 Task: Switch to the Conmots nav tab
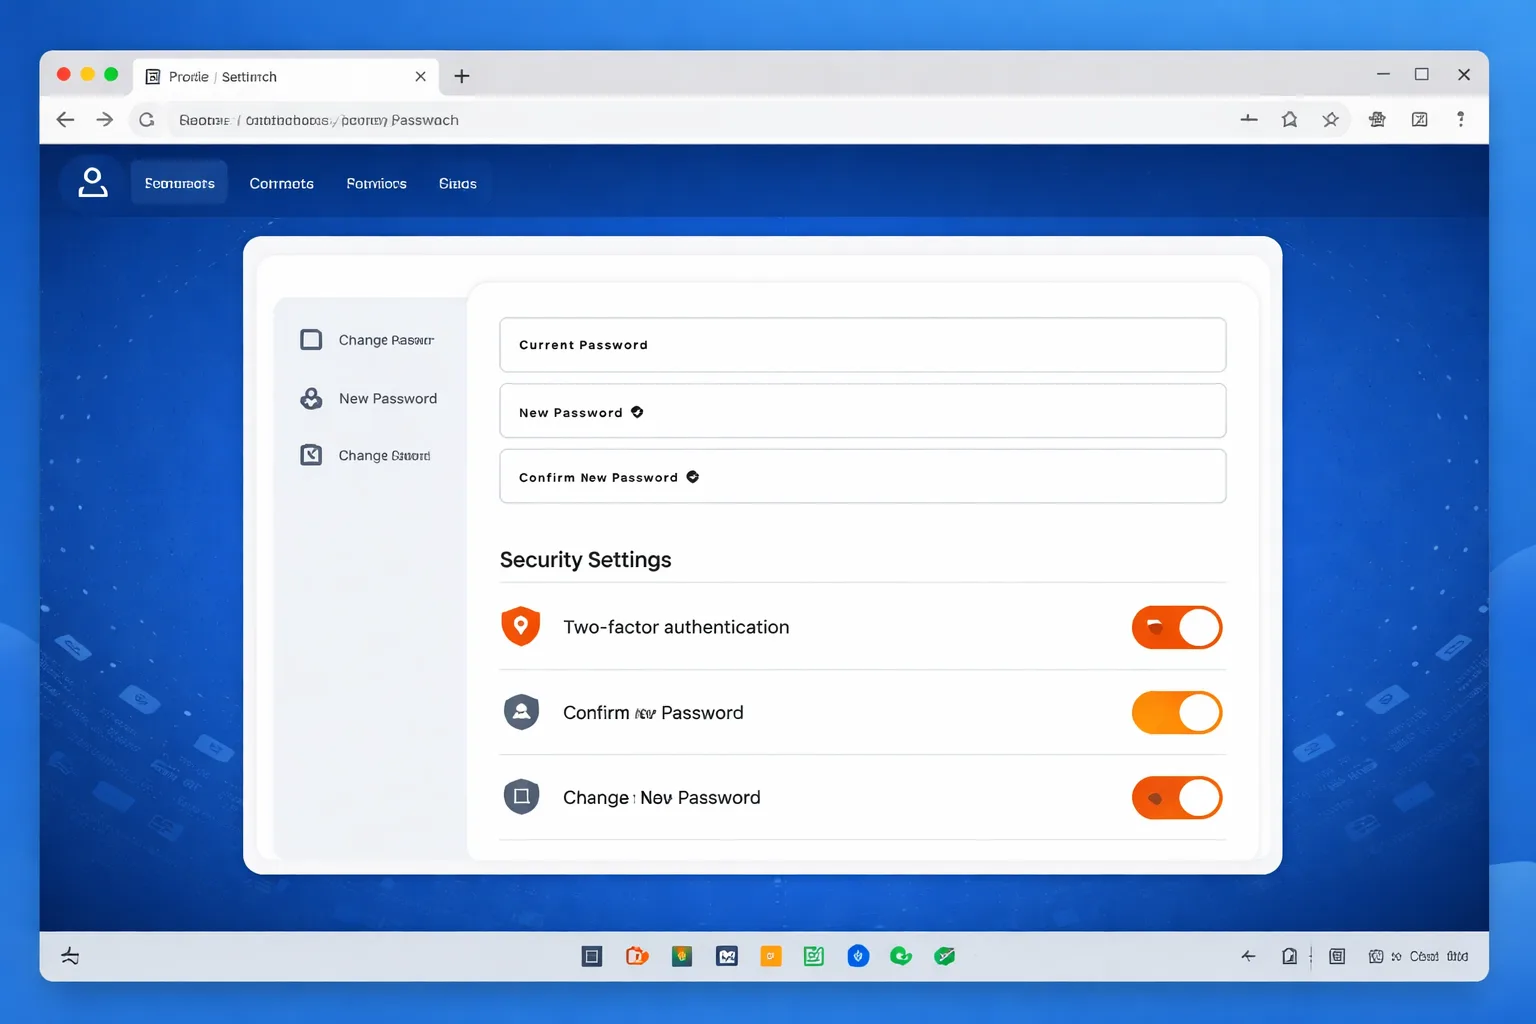(282, 183)
